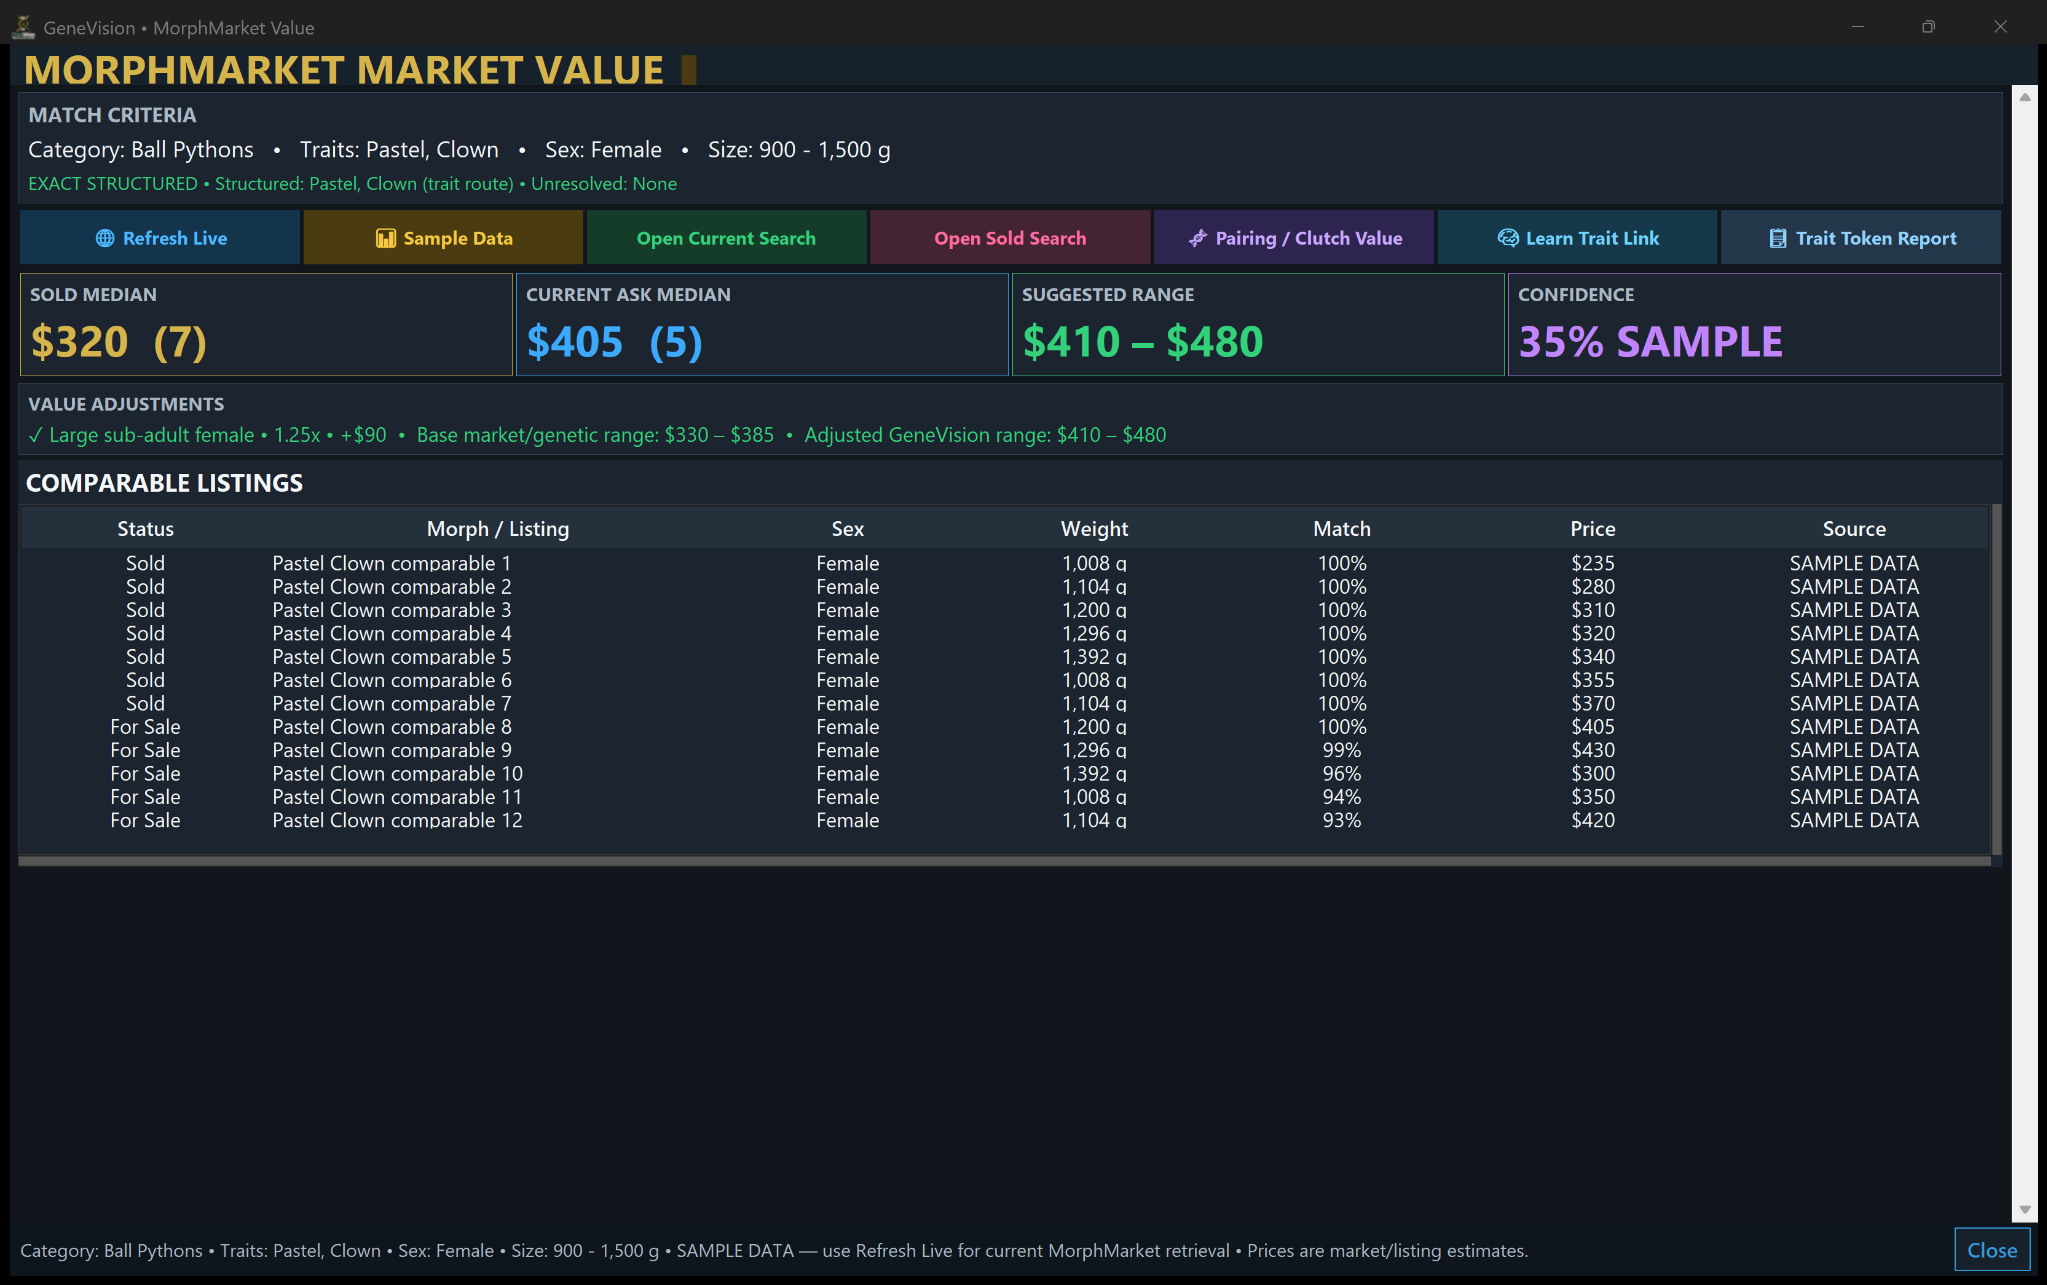Click the 35% SAMPLE confidence value
This screenshot has height=1285, width=2047.
tap(1650, 342)
